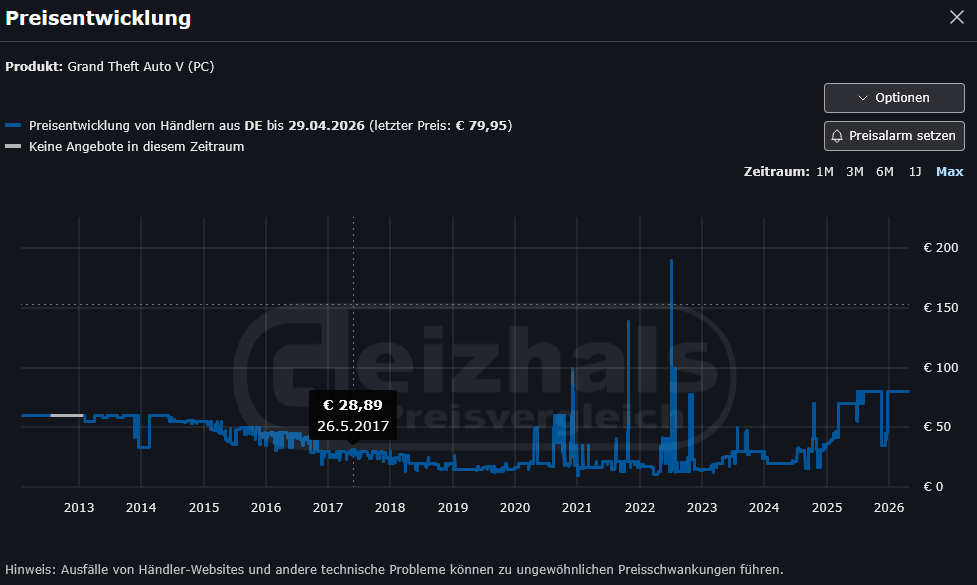Image resolution: width=977 pixels, height=585 pixels.
Task: Select the 6M time range
Action: (x=884, y=171)
